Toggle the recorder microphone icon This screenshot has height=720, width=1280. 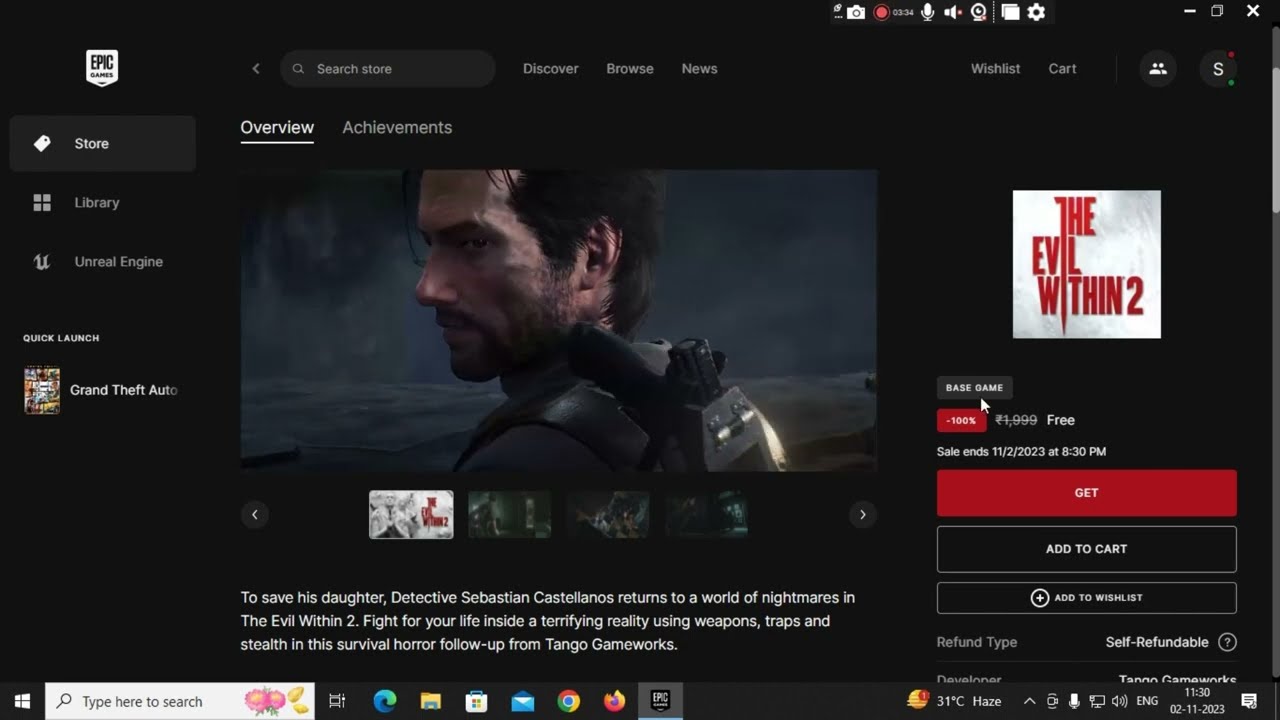pyautogui.click(x=928, y=12)
